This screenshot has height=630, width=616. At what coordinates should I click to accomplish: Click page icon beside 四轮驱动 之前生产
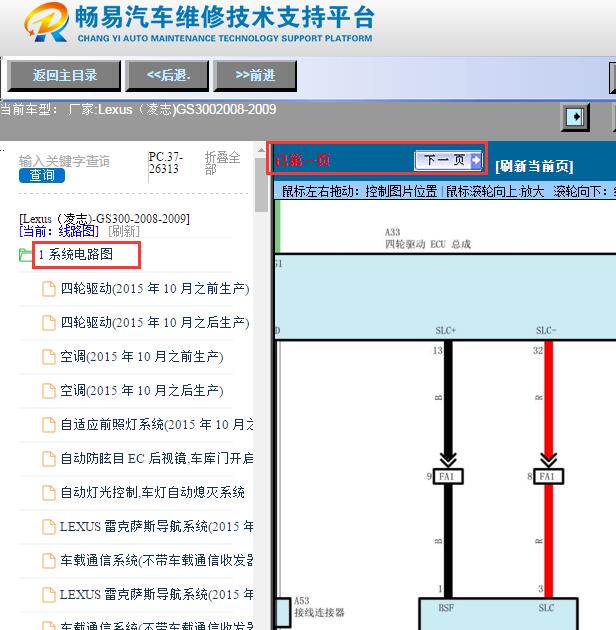point(49,289)
